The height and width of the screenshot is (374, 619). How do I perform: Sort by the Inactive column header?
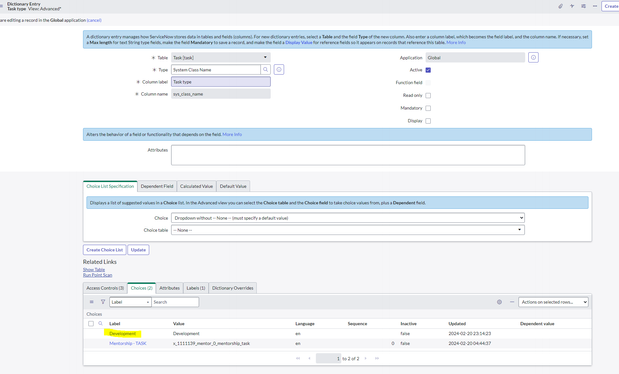click(409, 323)
